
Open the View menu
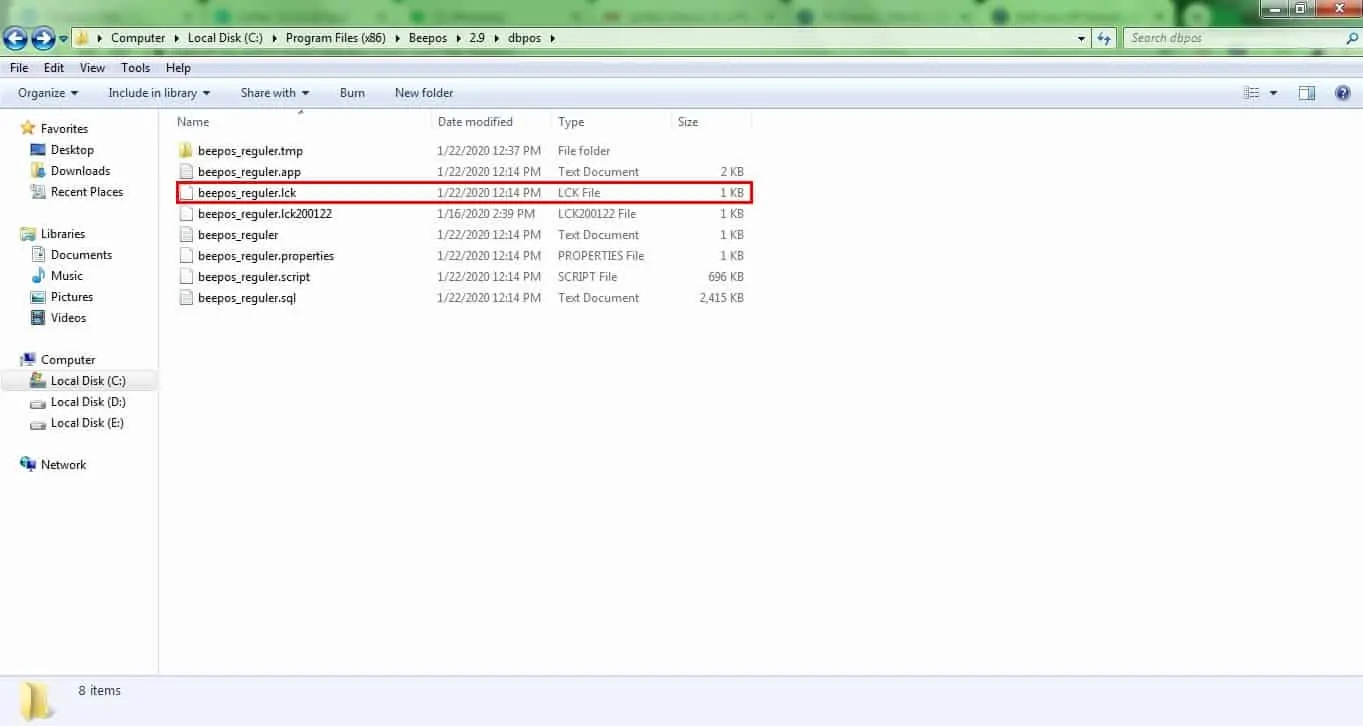[92, 68]
